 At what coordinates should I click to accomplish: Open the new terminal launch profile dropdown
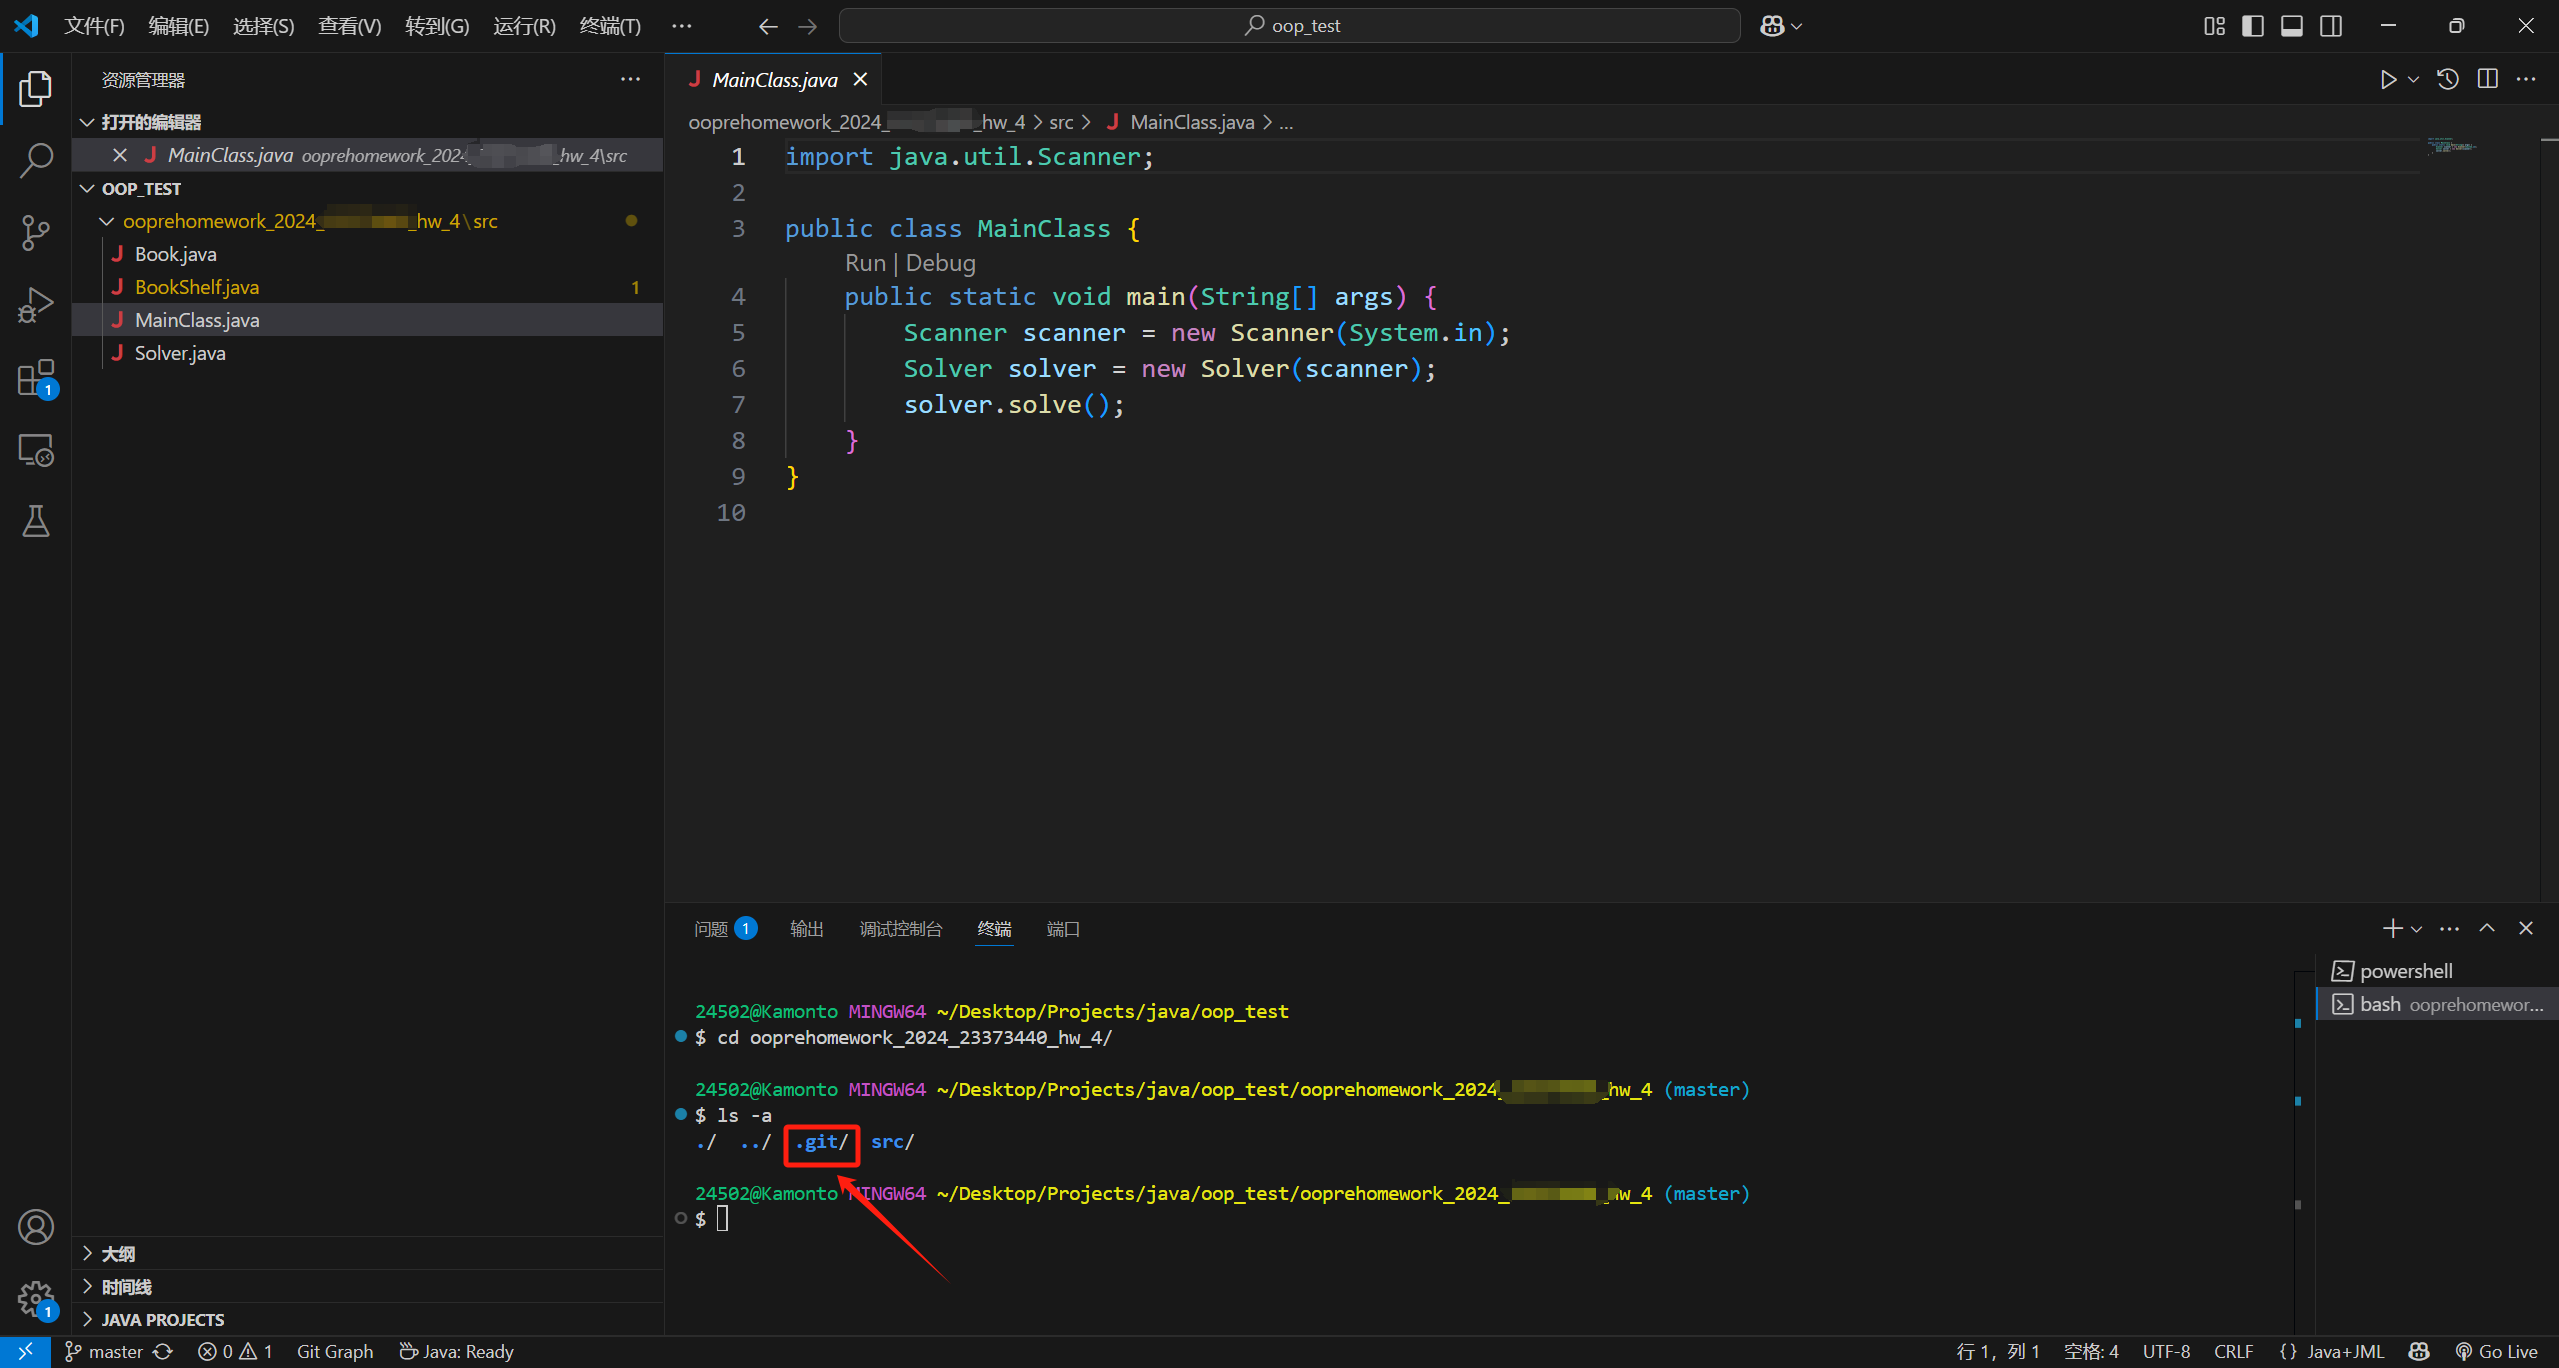(2417, 929)
